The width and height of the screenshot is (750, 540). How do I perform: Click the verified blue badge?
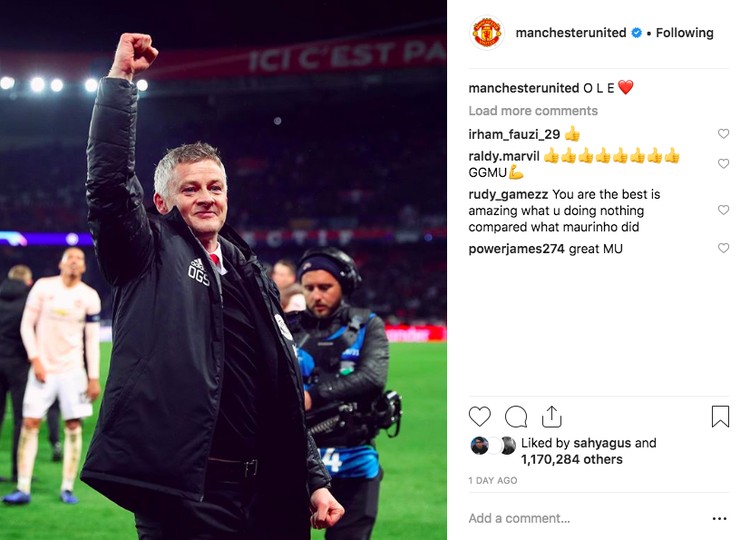tap(636, 33)
